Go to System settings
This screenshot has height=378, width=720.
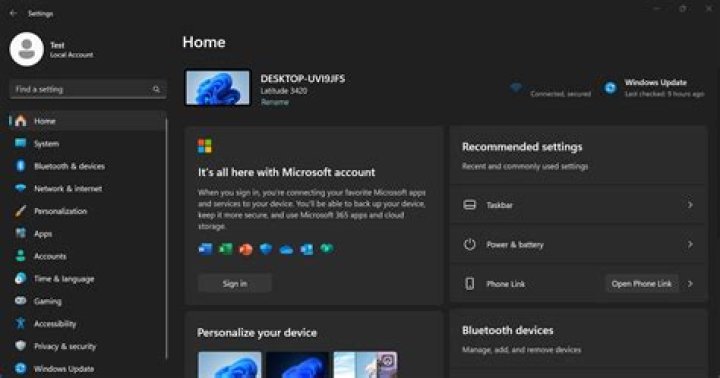pyautogui.click(x=87, y=144)
